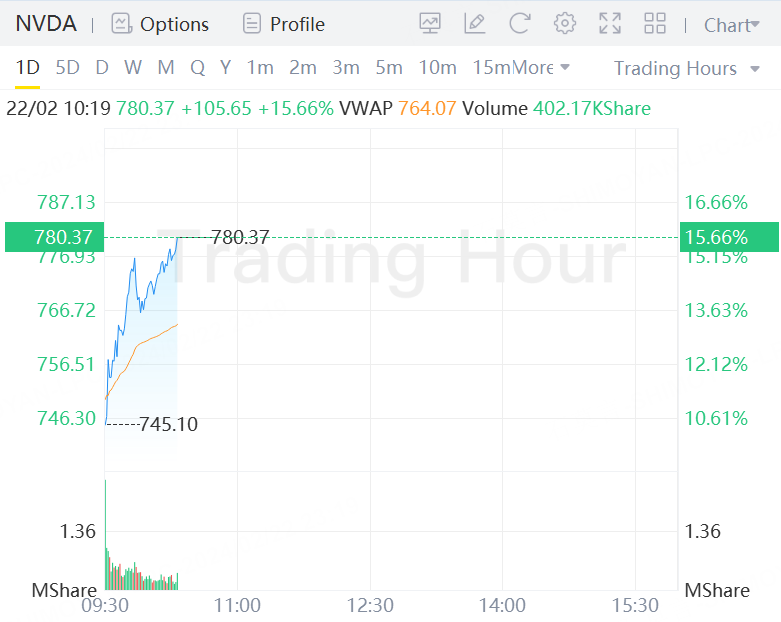Click the 11:00 time axis marker

point(237,605)
